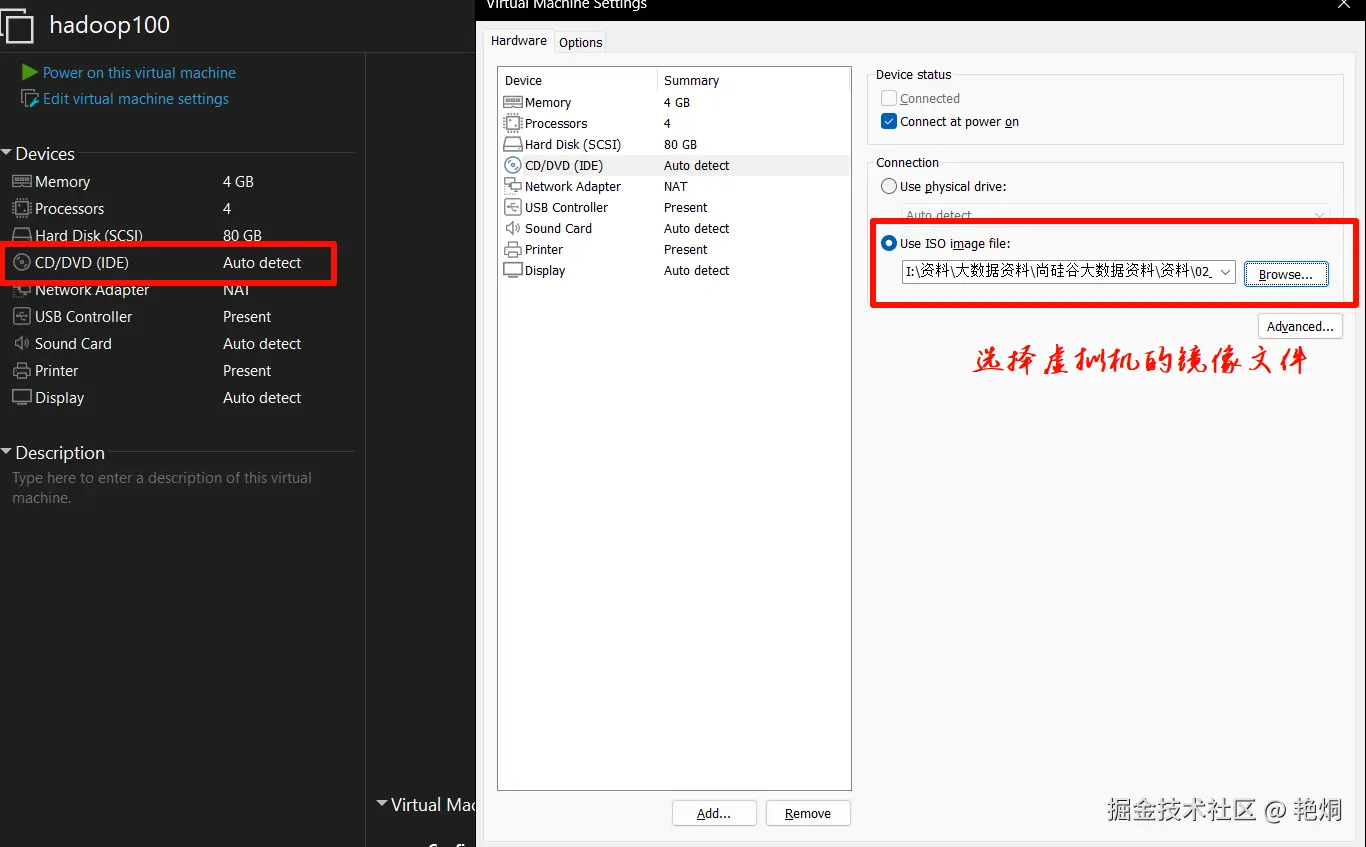The height and width of the screenshot is (847, 1366).
Task: Open the Auto detect physical drive dropdown
Action: click(1320, 214)
